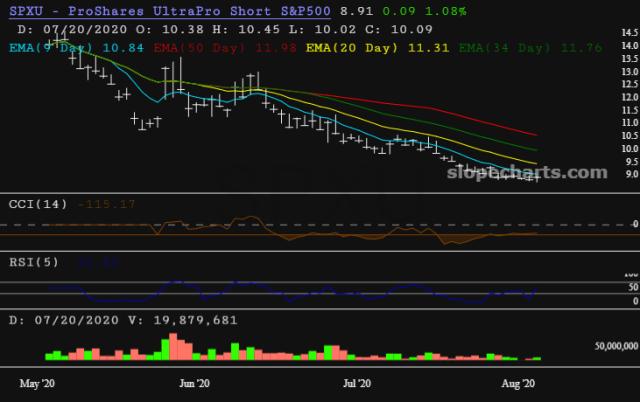640x402 pixels.
Task: Click the May '20 date axis label
Action: 38,383
